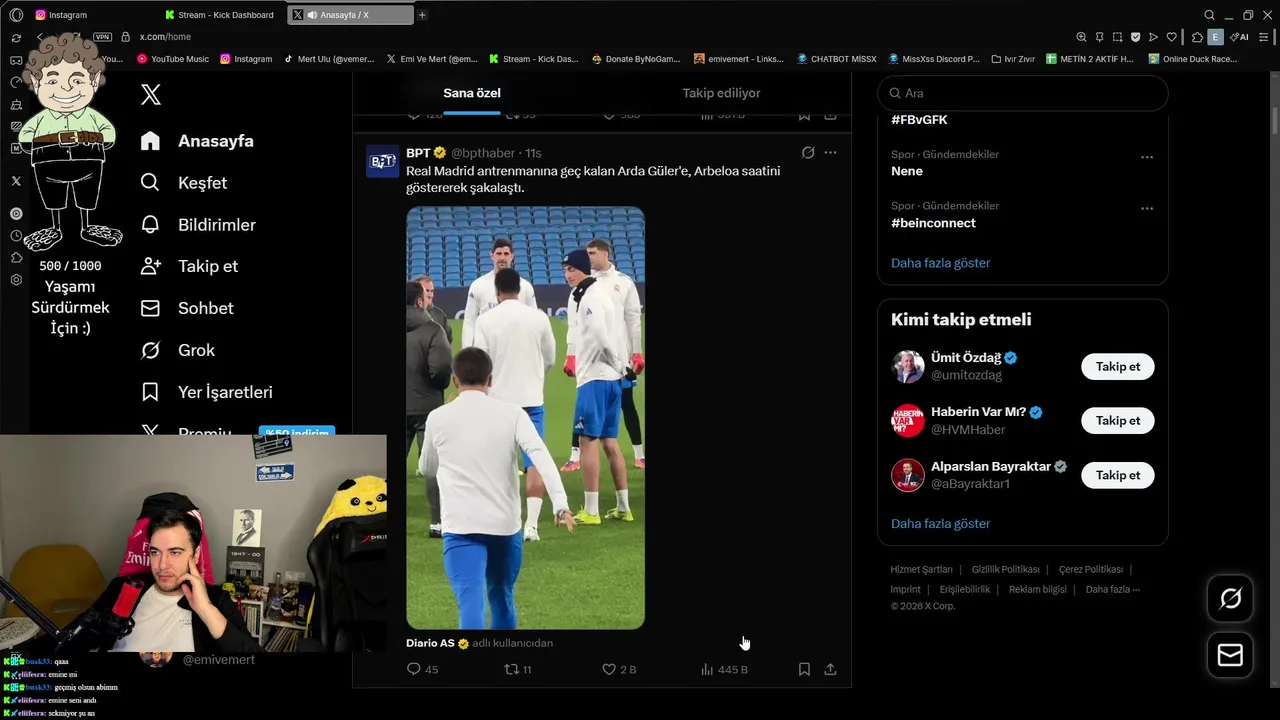Open the Gizlilik Politikası footer link
1280x720 pixels.
(1005, 569)
